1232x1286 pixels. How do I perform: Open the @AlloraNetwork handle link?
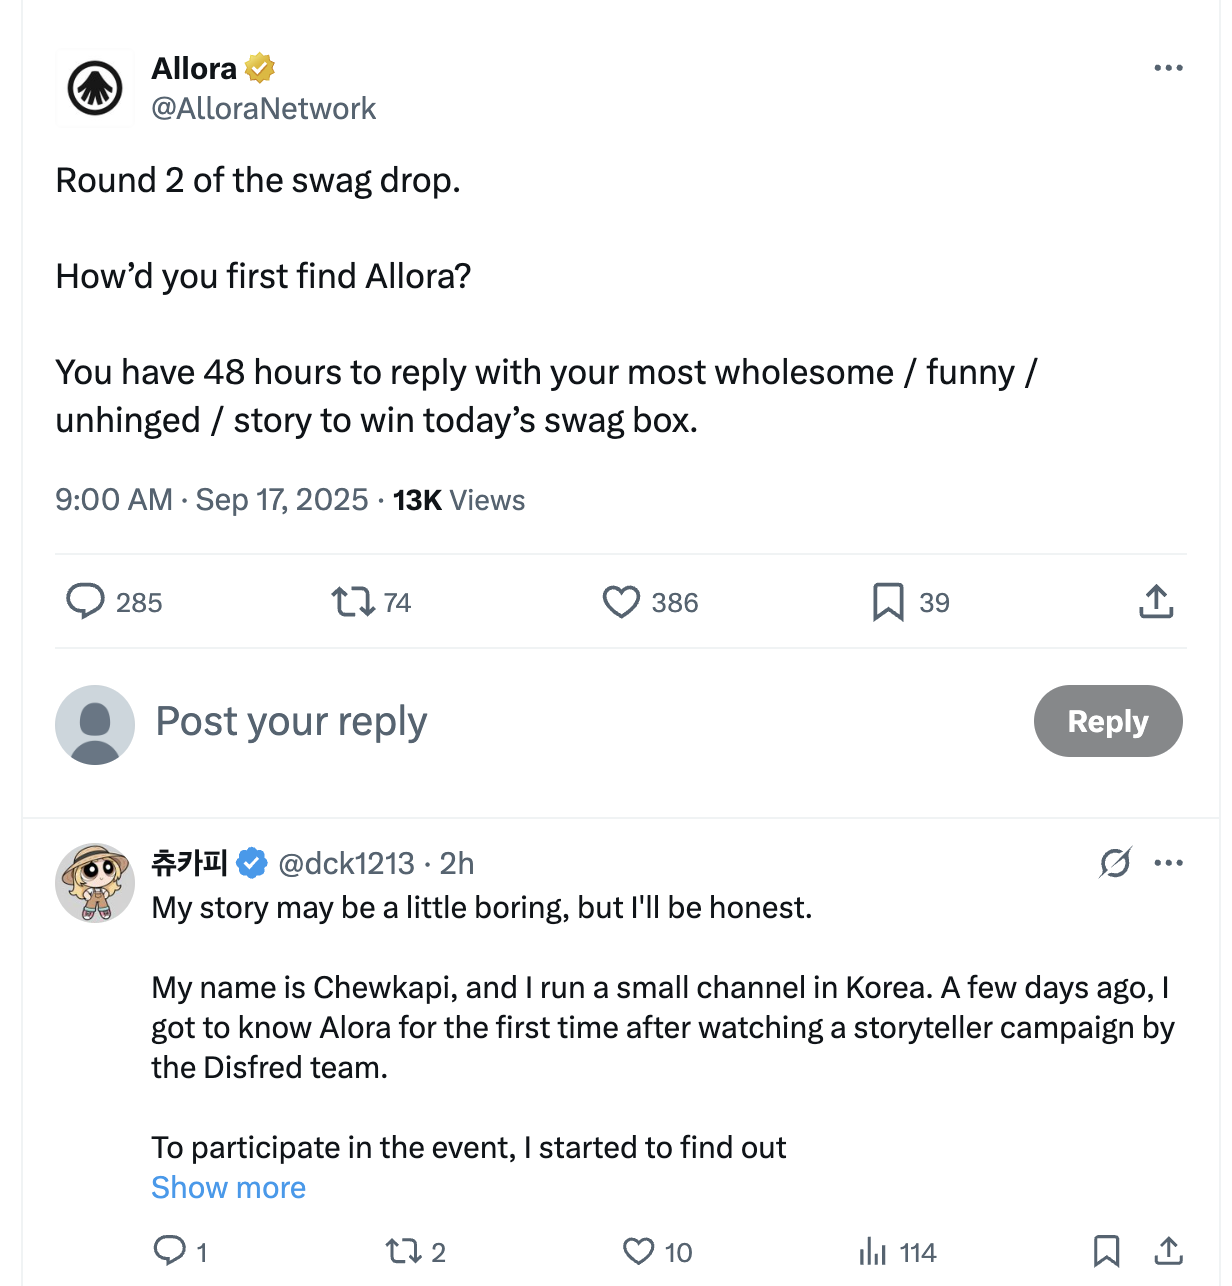tap(263, 108)
